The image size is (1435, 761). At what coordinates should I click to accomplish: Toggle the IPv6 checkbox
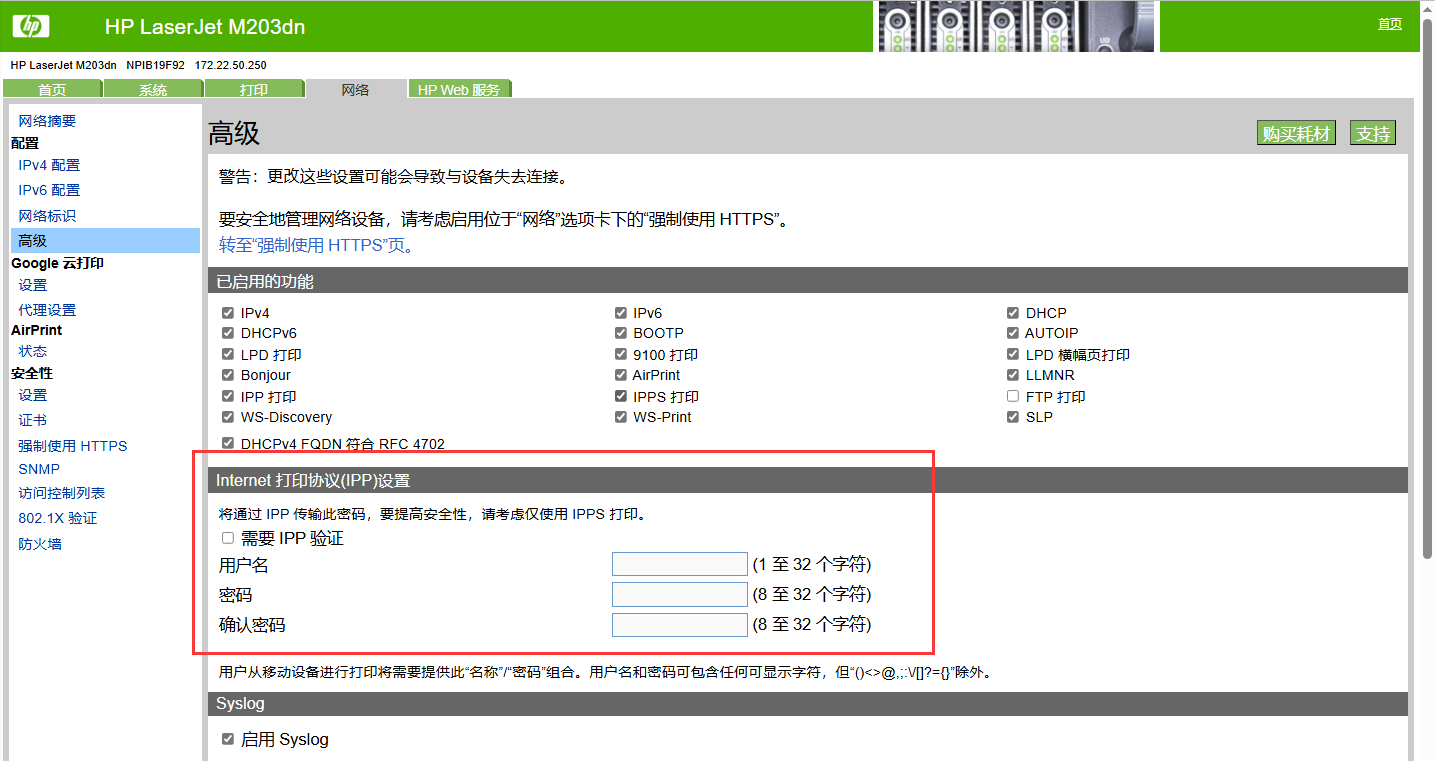(621, 313)
